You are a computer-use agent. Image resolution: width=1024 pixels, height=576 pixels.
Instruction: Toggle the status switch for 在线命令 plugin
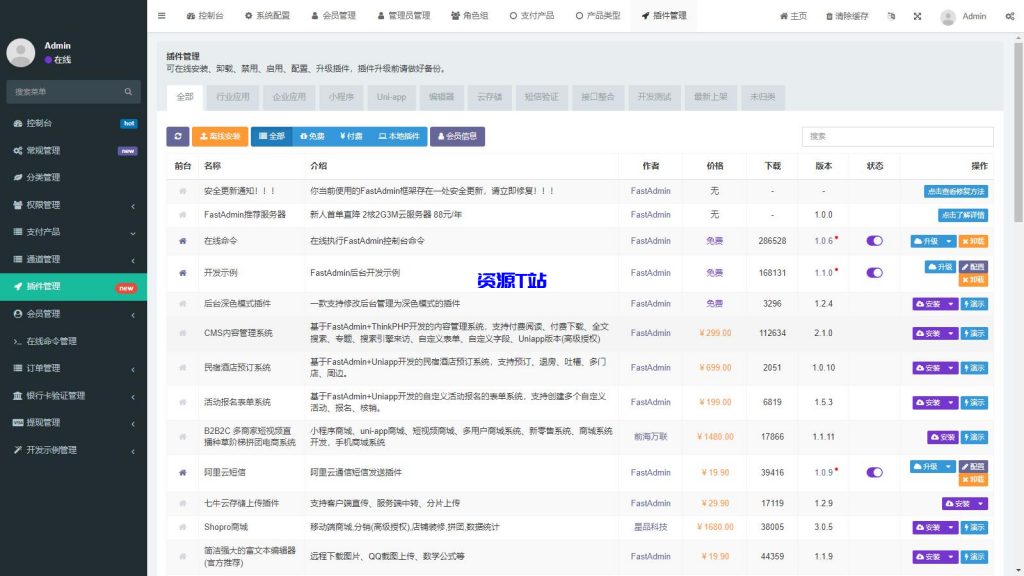point(874,240)
